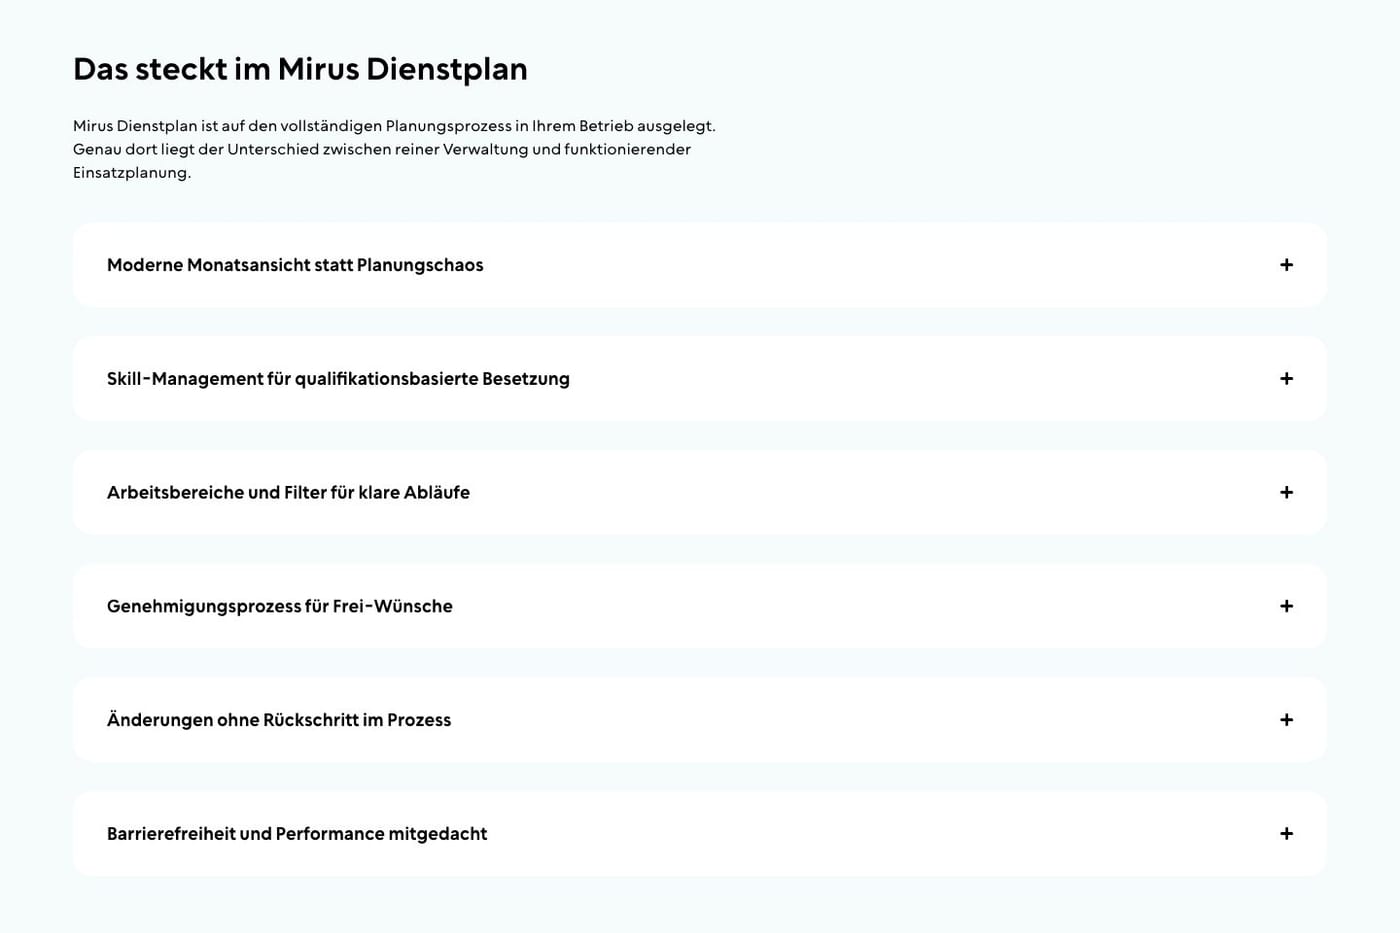Open 'Genehmigungsprozess für Frei-Wünsche' title text
Viewport: 1400px width, 933px height.
tap(280, 606)
